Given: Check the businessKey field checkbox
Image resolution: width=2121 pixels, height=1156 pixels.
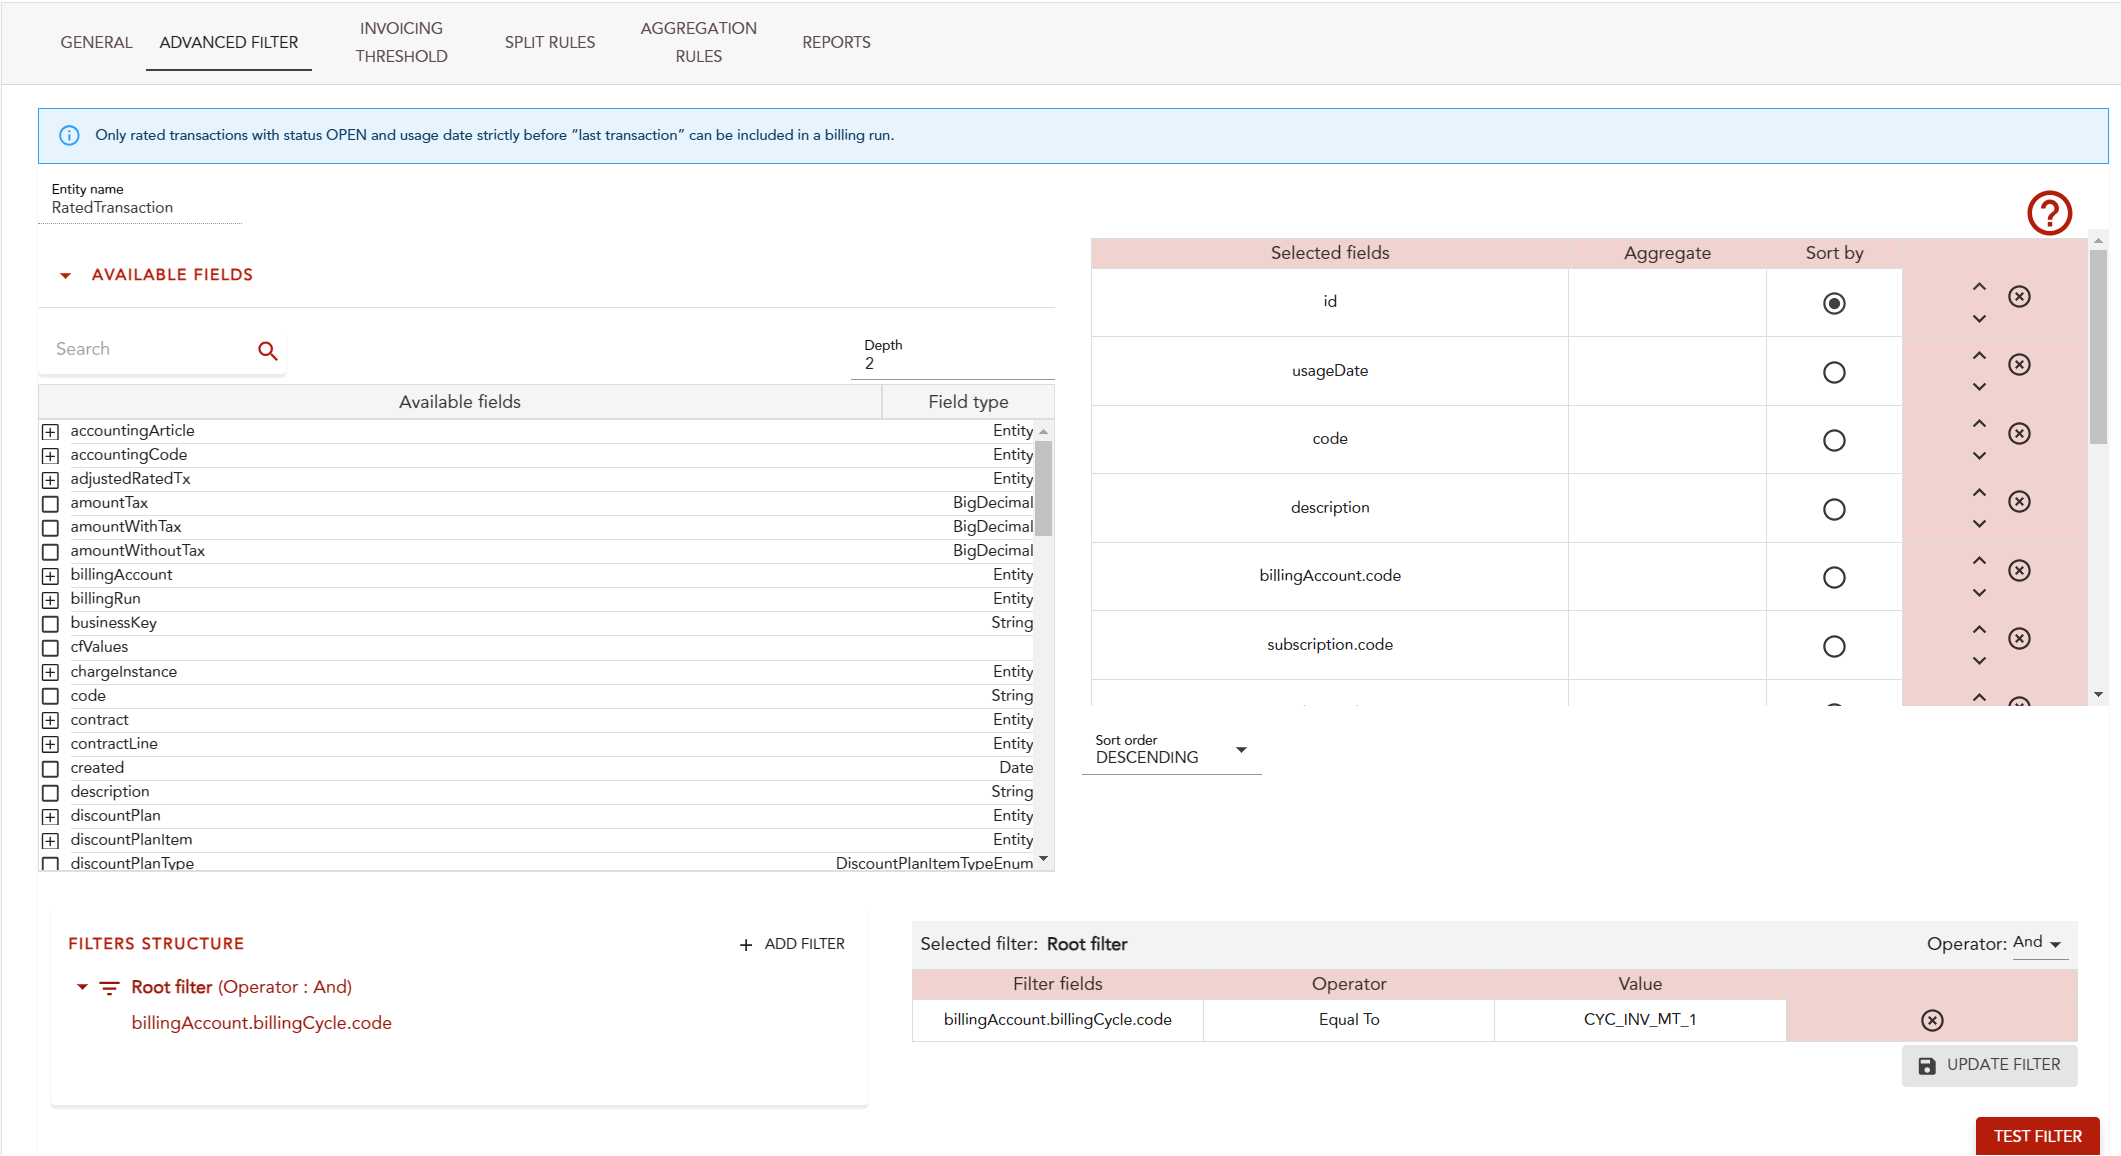Looking at the screenshot, I should pos(50,623).
